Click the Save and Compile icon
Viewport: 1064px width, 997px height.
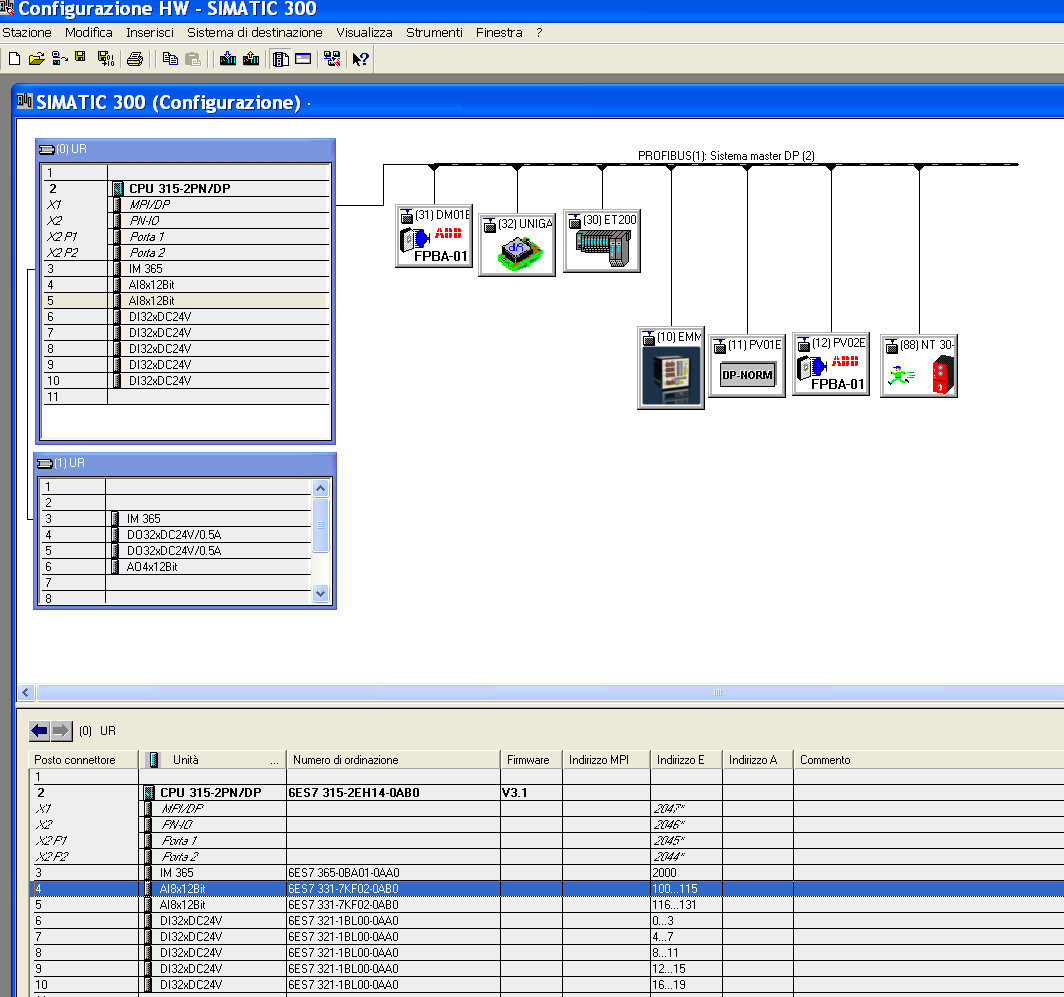point(105,59)
